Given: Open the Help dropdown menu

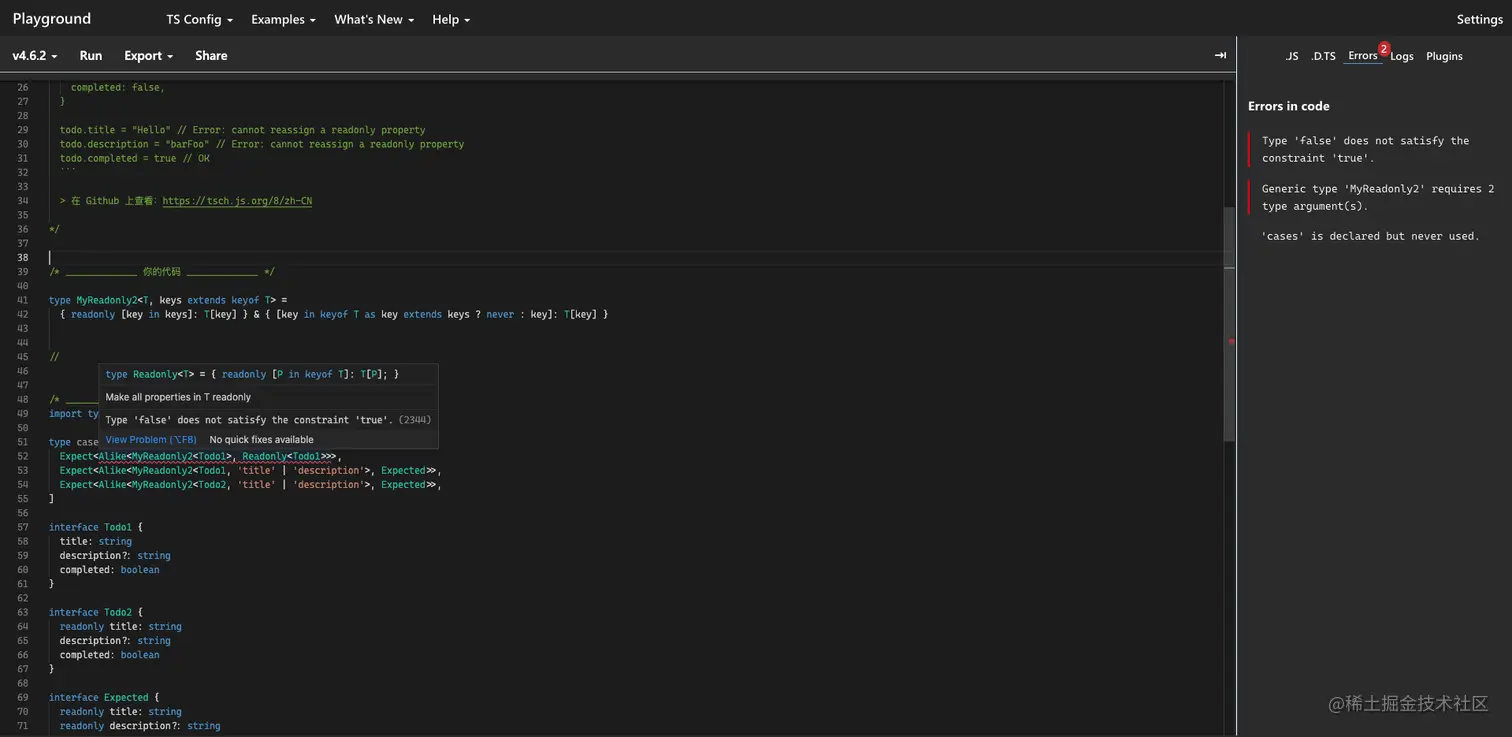Looking at the screenshot, I should [x=451, y=19].
